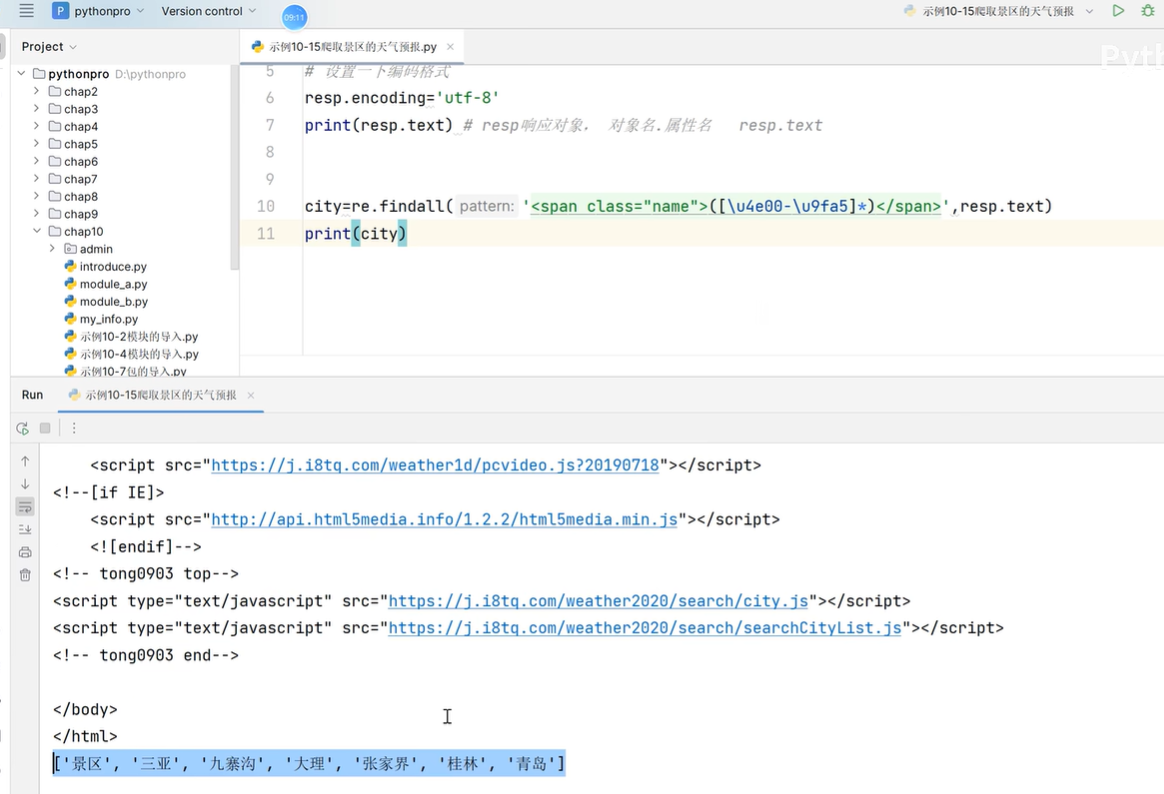Close the 示例10-15 editor tab
The width and height of the screenshot is (1164, 794).
[450, 47]
